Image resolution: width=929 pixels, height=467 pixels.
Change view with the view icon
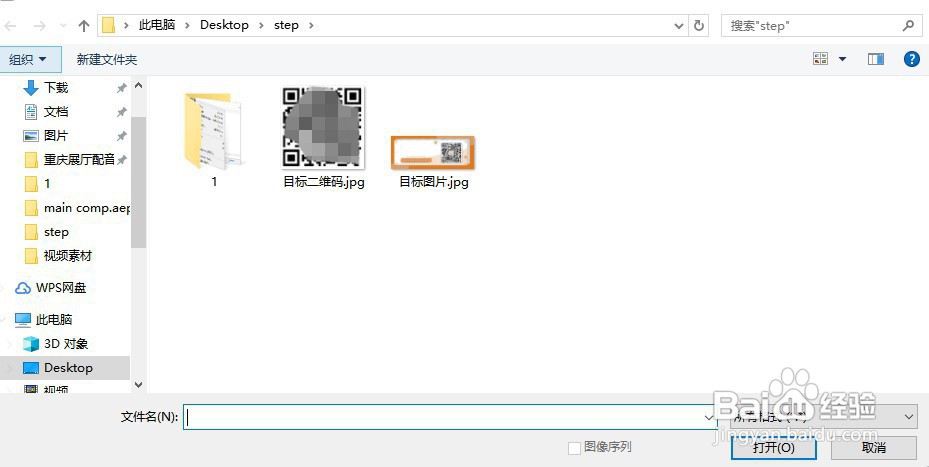click(x=821, y=59)
